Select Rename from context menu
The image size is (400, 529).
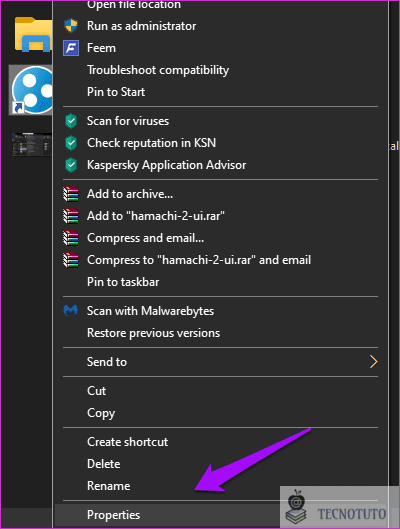(x=108, y=486)
